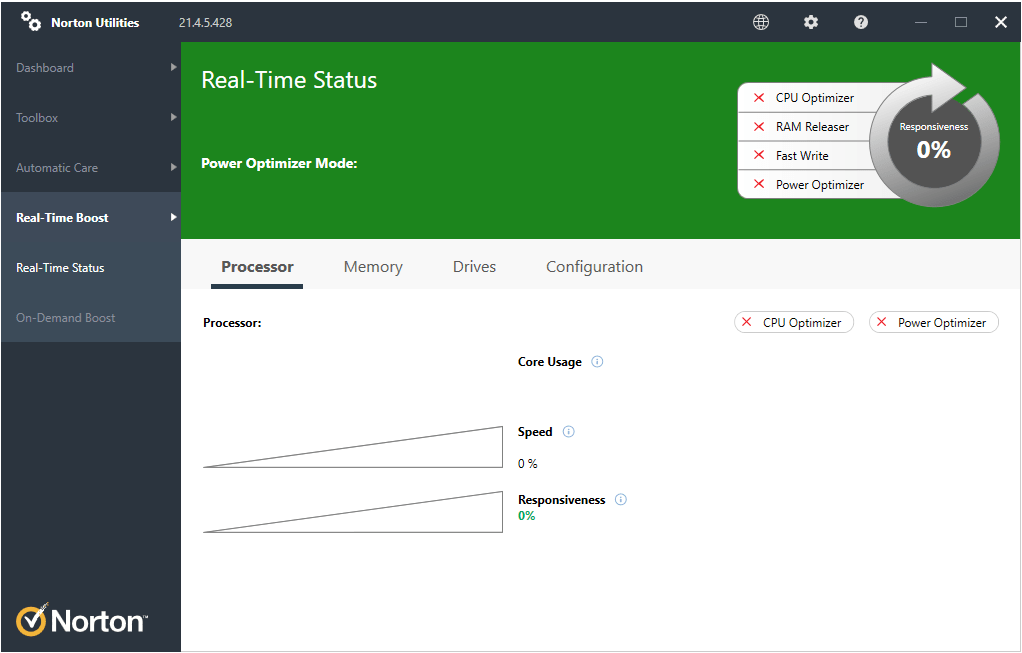Click the version number 21.4.5.428
Screen dimensions: 1022x653
[205, 23]
